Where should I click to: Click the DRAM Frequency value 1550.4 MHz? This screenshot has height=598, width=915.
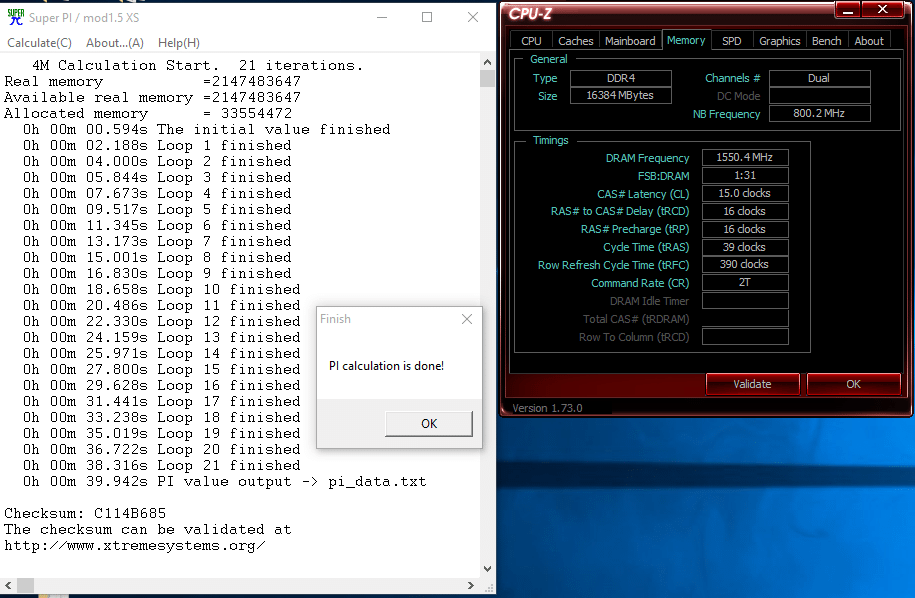point(745,158)
